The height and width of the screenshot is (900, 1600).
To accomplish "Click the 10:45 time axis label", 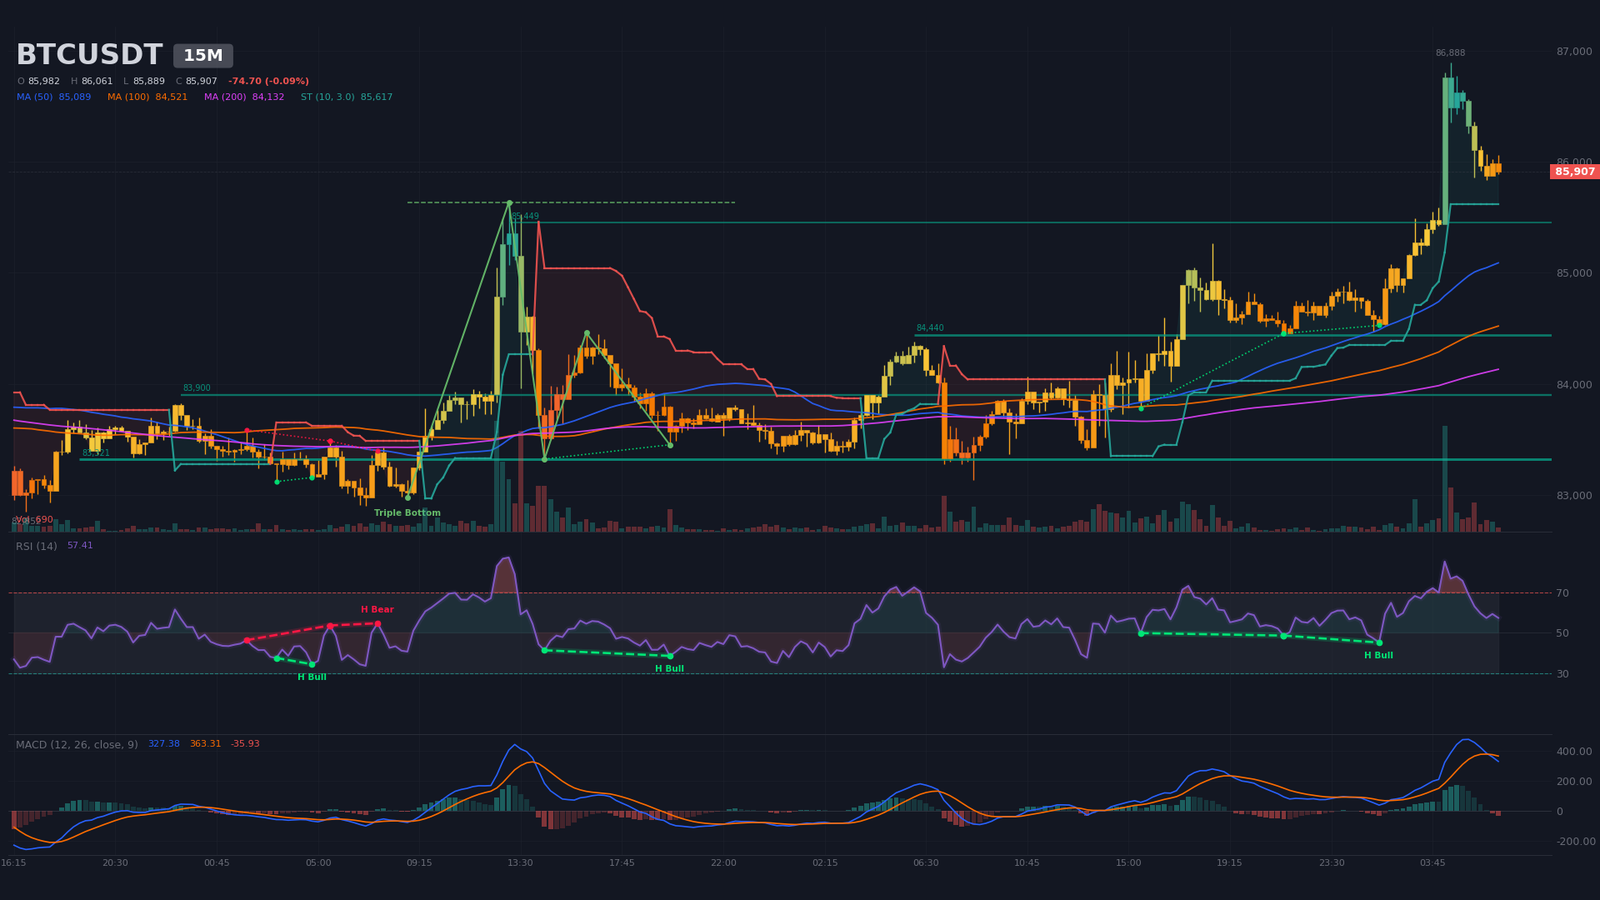I will (1027, 863).
